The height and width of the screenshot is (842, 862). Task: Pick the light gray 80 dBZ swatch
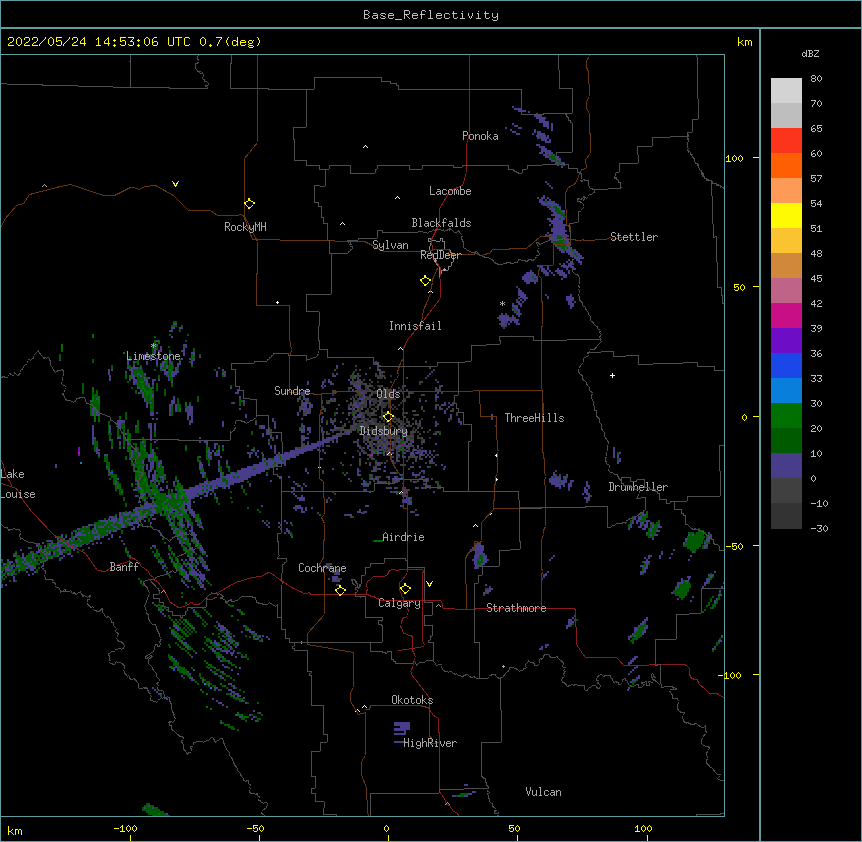click(786, 90)
